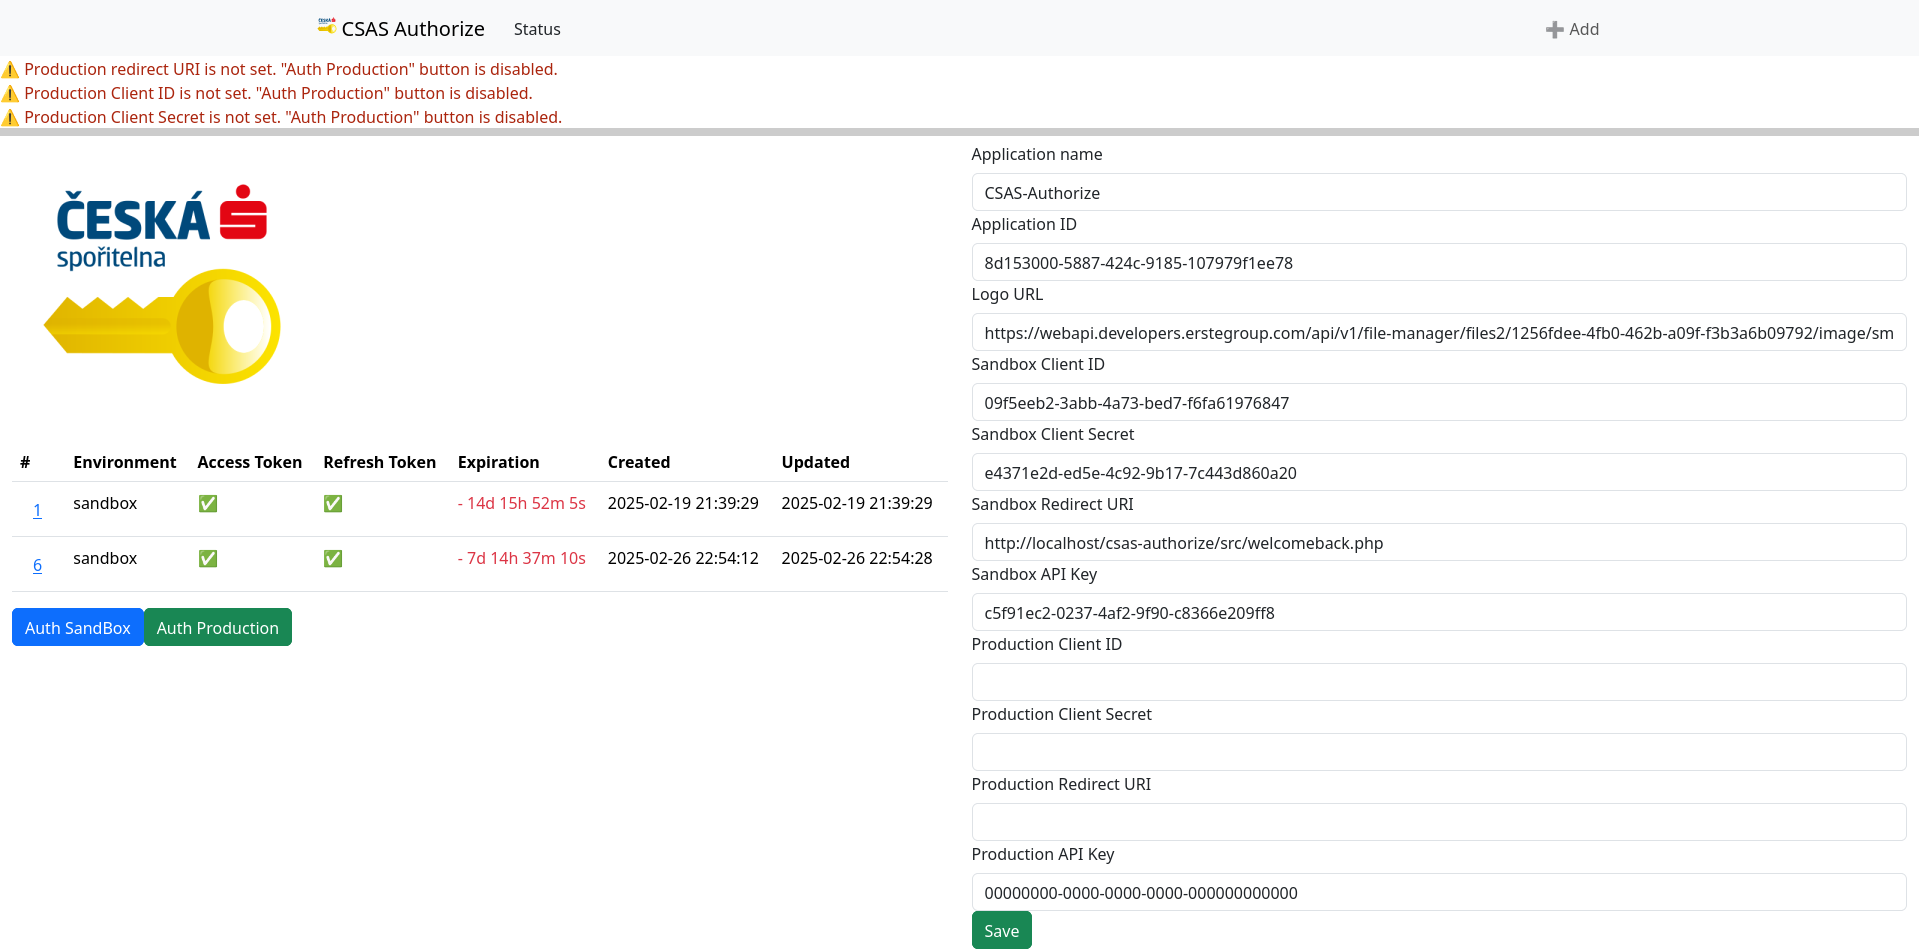Screen dimensions: 1919x949
Task: Focus the Sandbox Client ID field
Action: (x=1438, y=402)
